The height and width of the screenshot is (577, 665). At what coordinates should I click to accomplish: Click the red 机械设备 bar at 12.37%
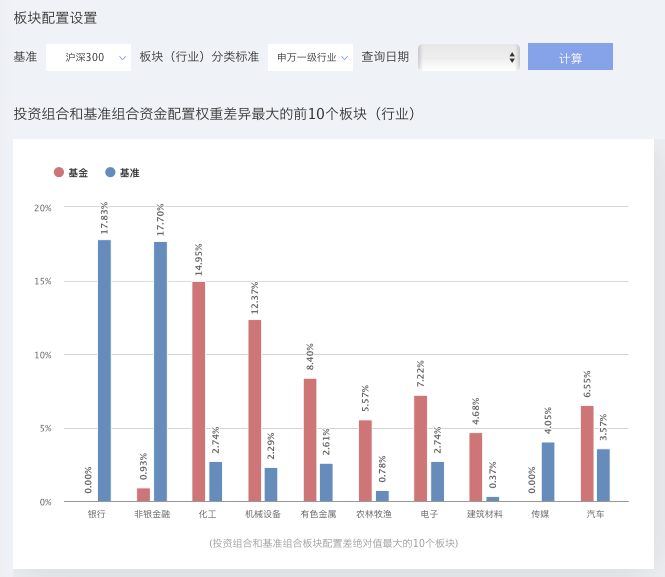click(254, 411)
